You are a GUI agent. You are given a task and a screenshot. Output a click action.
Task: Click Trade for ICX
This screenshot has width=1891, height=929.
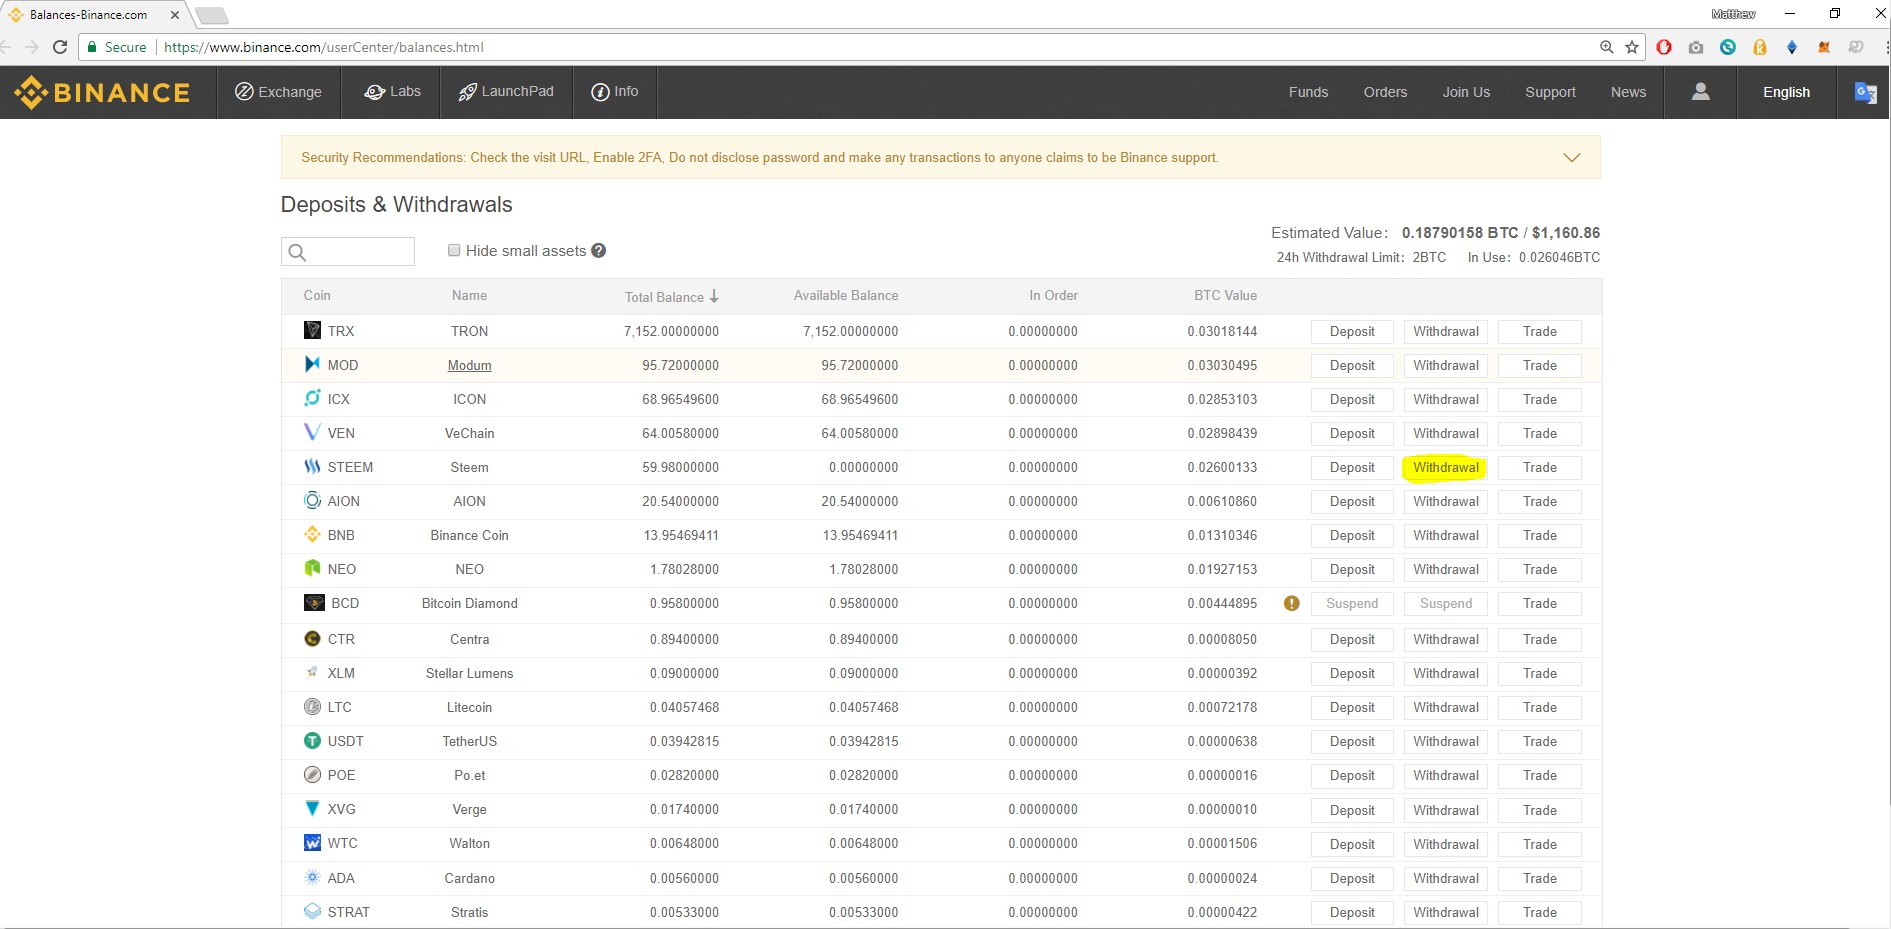pyautogui.click(x=1540, y=399)
